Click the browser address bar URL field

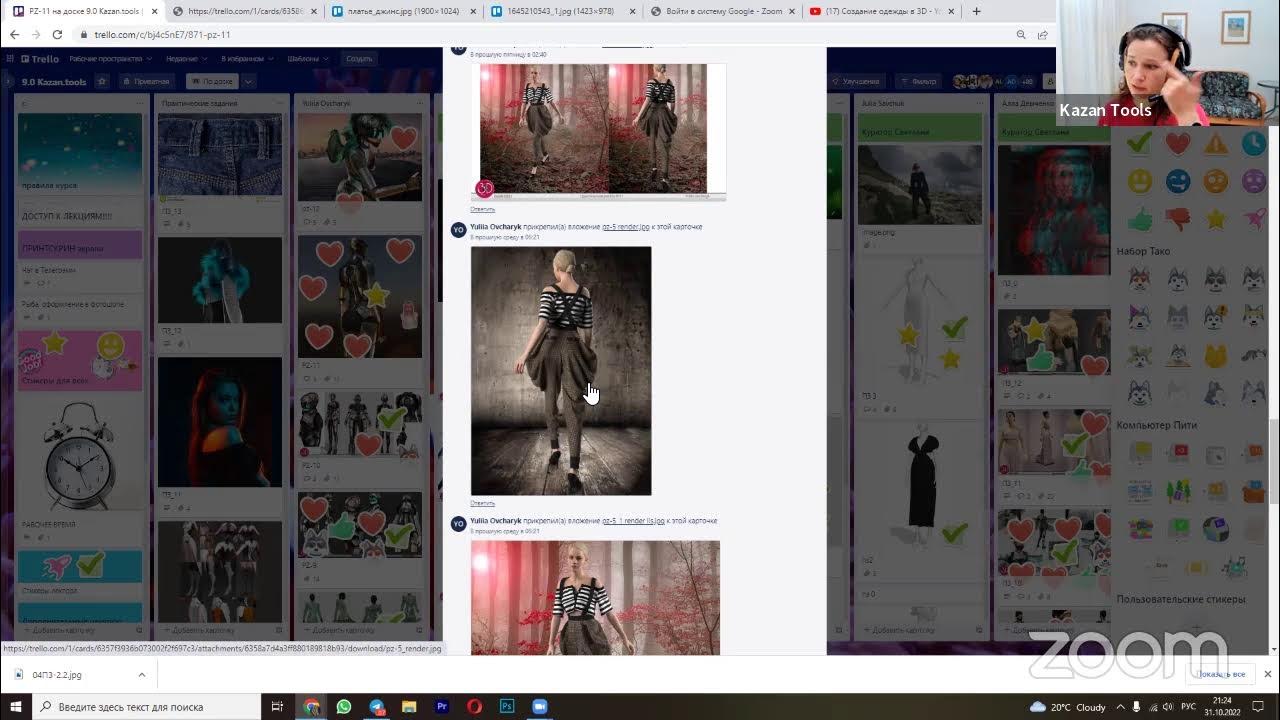pyautogui.click(x=540, y=34)
